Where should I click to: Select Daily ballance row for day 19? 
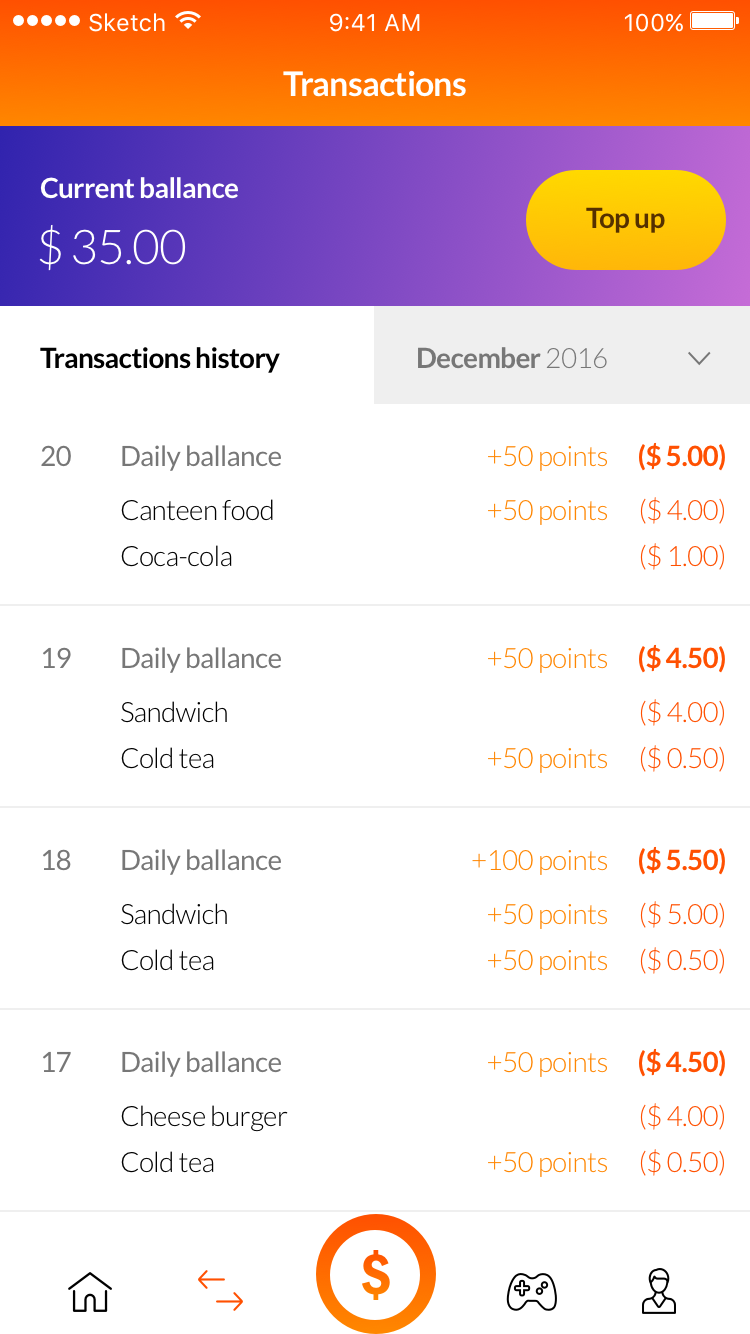click(x=201, y=658)
